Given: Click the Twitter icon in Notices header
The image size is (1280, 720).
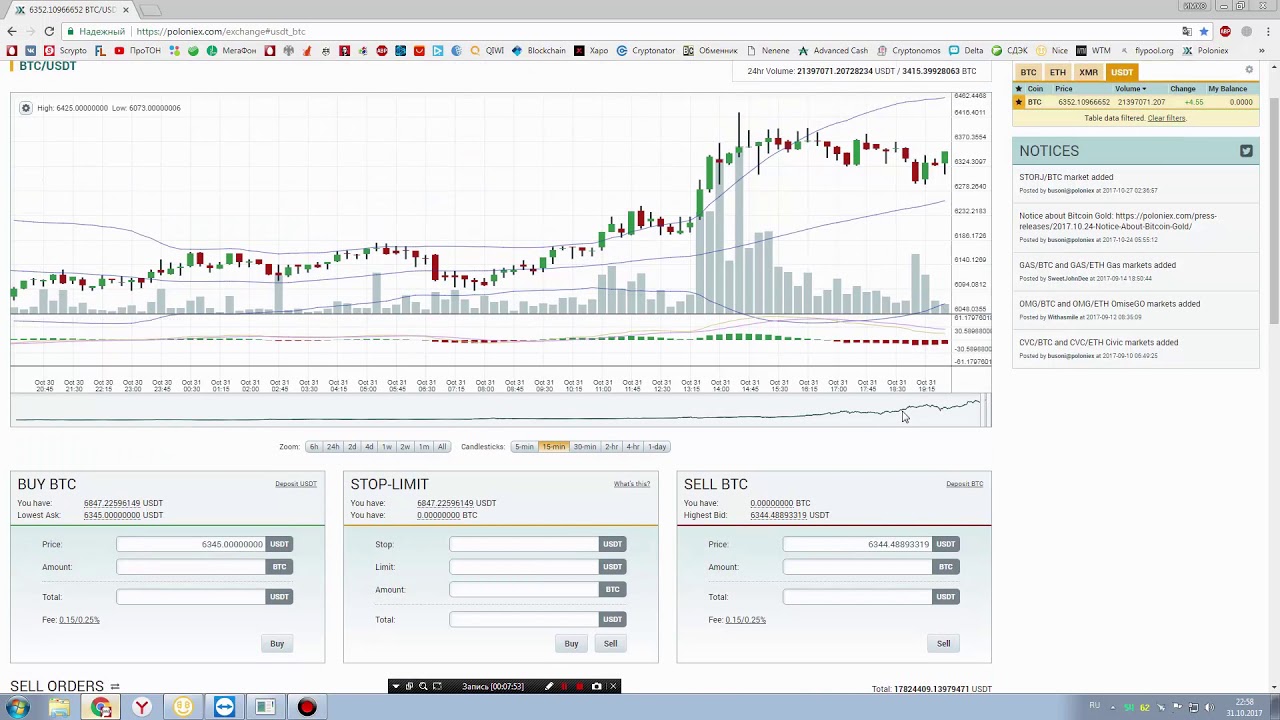Looking at the screenshot, I should 1246,151.
